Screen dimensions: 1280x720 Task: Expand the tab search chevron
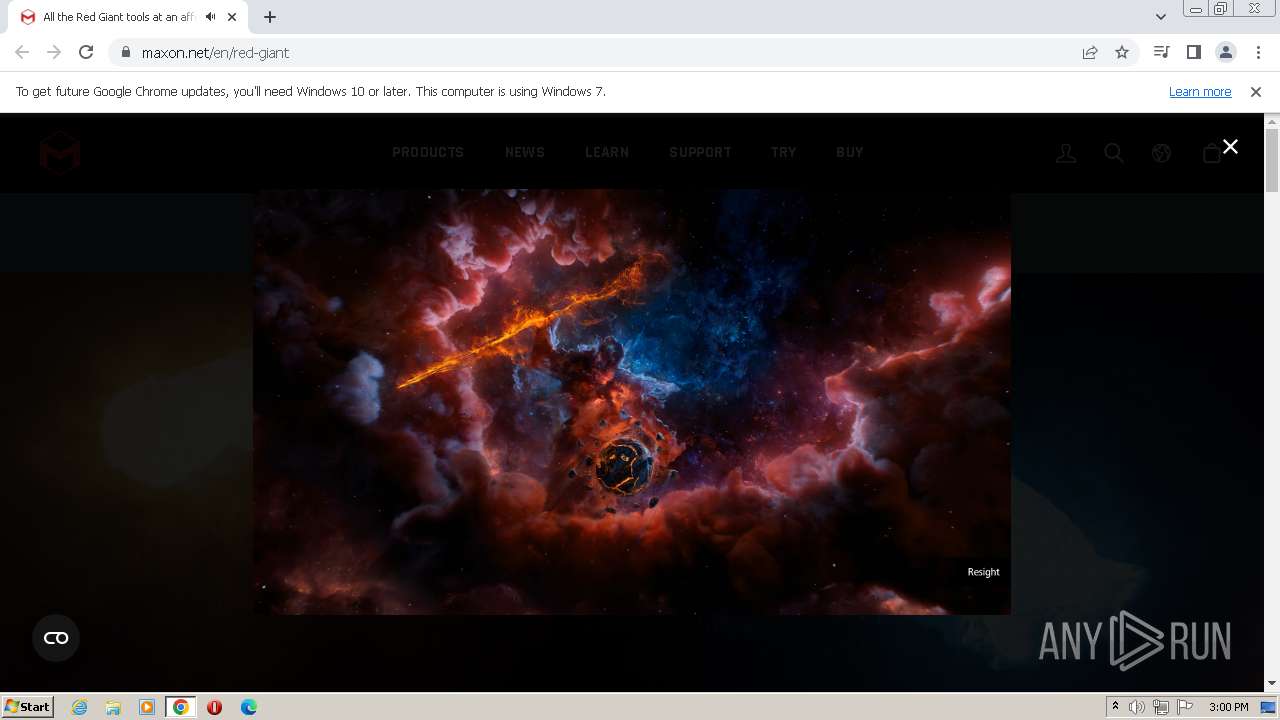click(1160, 17)
